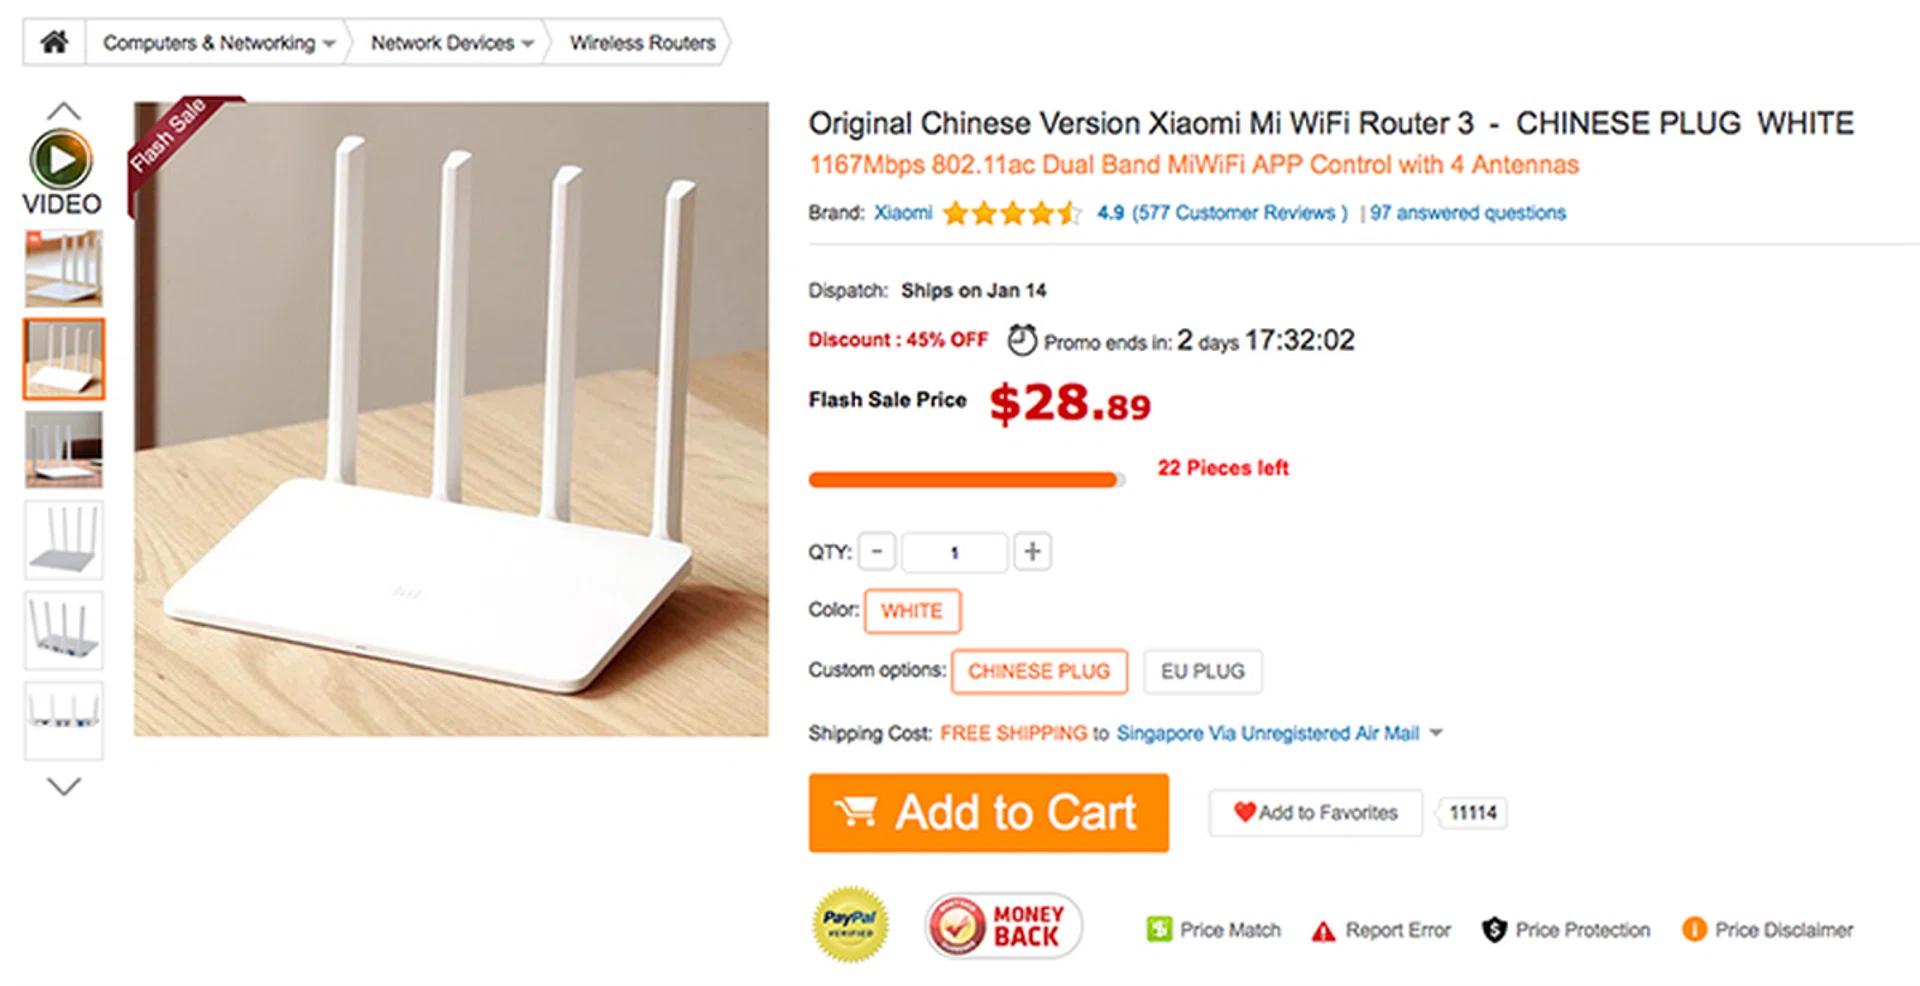
Task: Click the Add to Cart button
Action: point(988,812)
